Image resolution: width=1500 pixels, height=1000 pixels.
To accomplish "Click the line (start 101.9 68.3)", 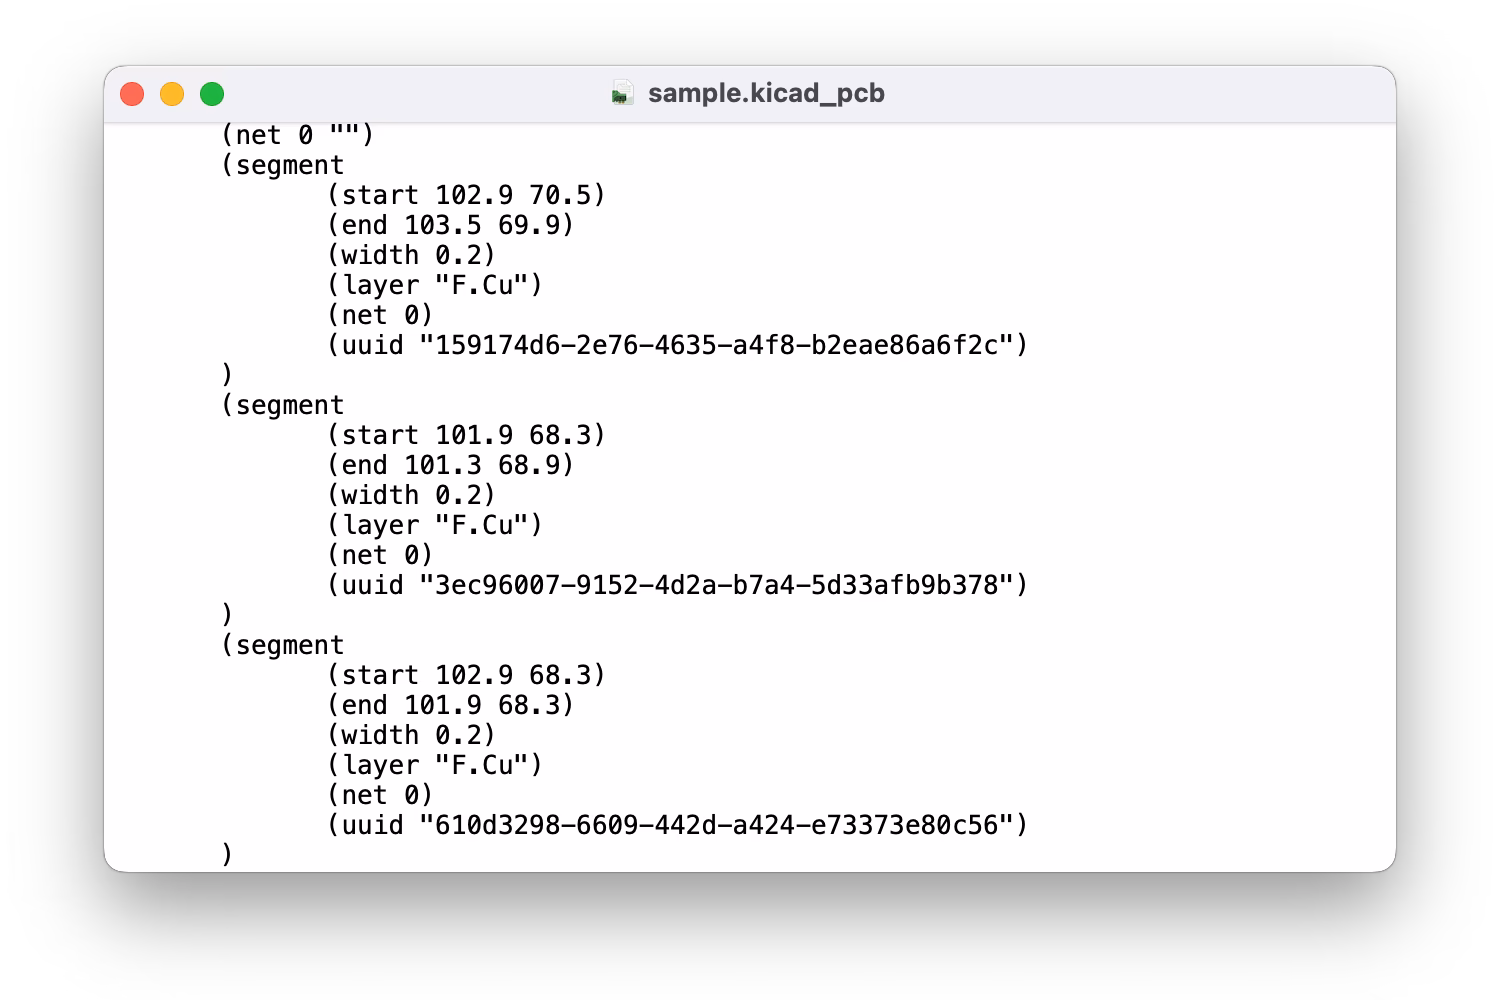I will point(466,435).
